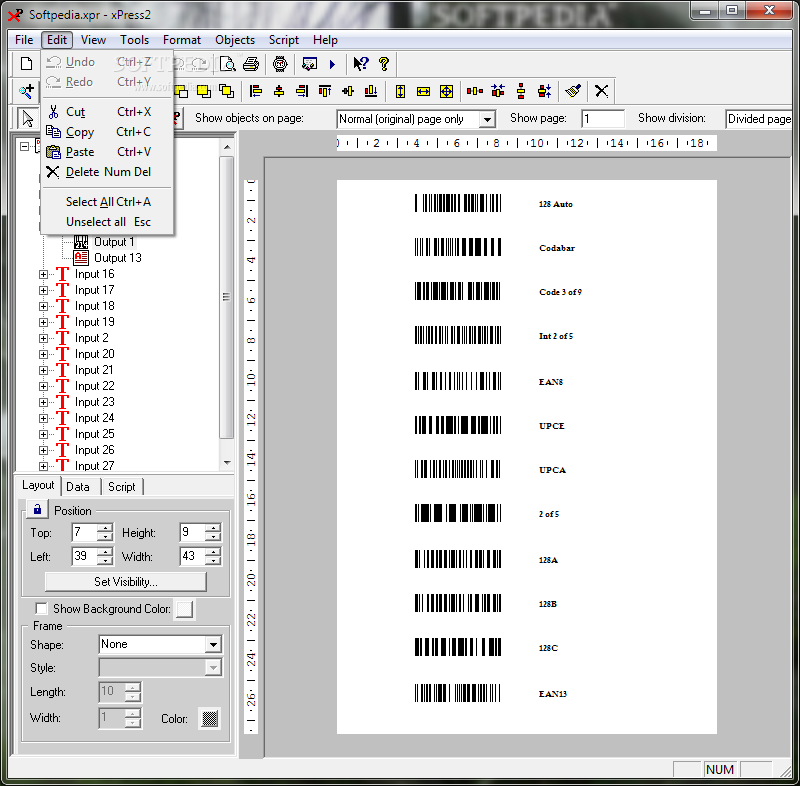Open Print Preview from the toolbar
800x786 pixels.
pos(228,64)
